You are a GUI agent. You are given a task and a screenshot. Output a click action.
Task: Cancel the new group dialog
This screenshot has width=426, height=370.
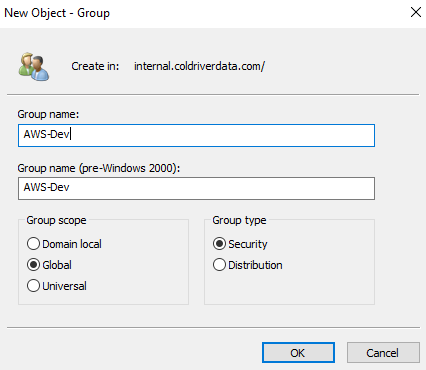point(383,353)
